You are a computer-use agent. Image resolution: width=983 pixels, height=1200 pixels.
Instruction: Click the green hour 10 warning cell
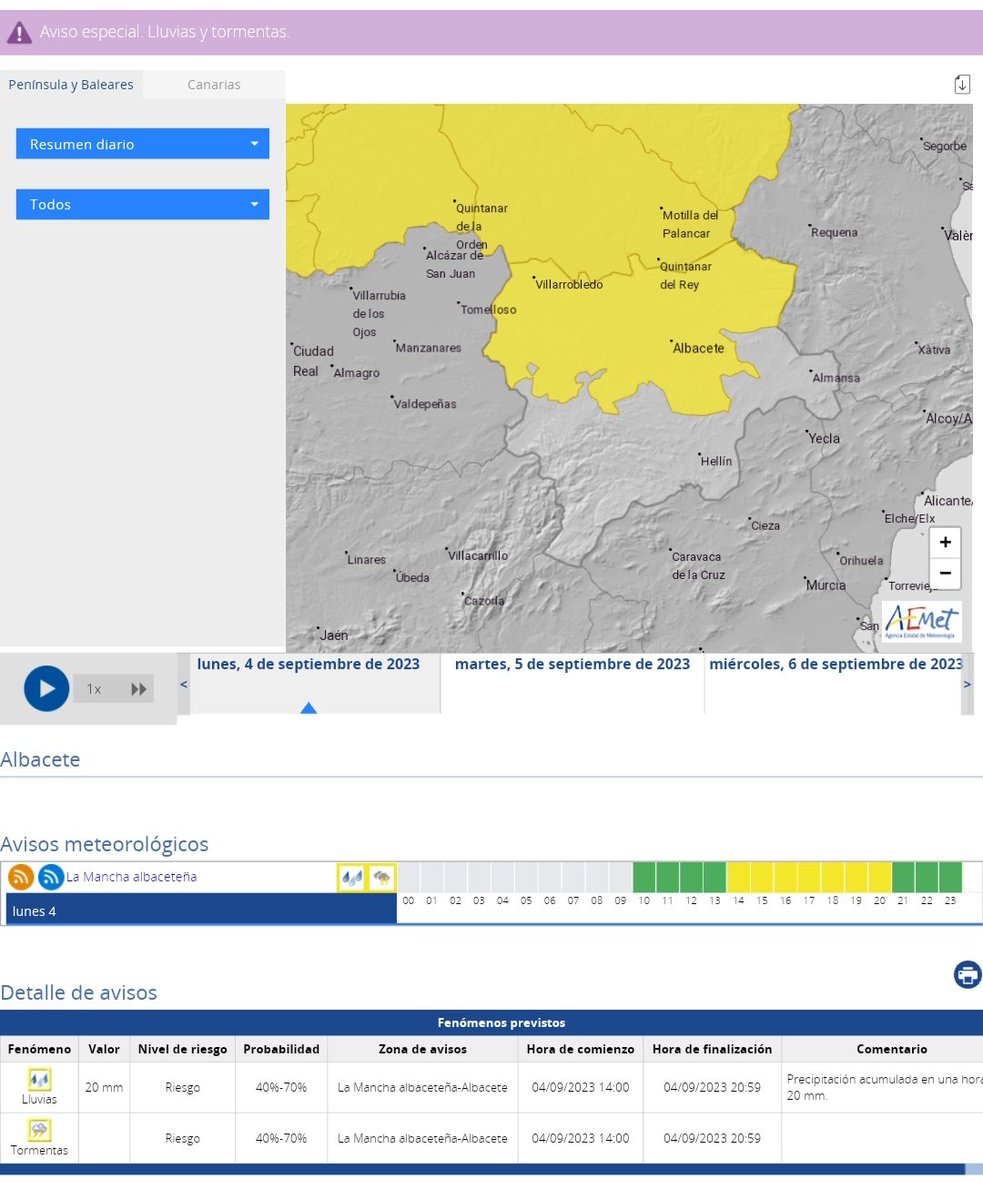pyautogui.click(x=644, y=877)
